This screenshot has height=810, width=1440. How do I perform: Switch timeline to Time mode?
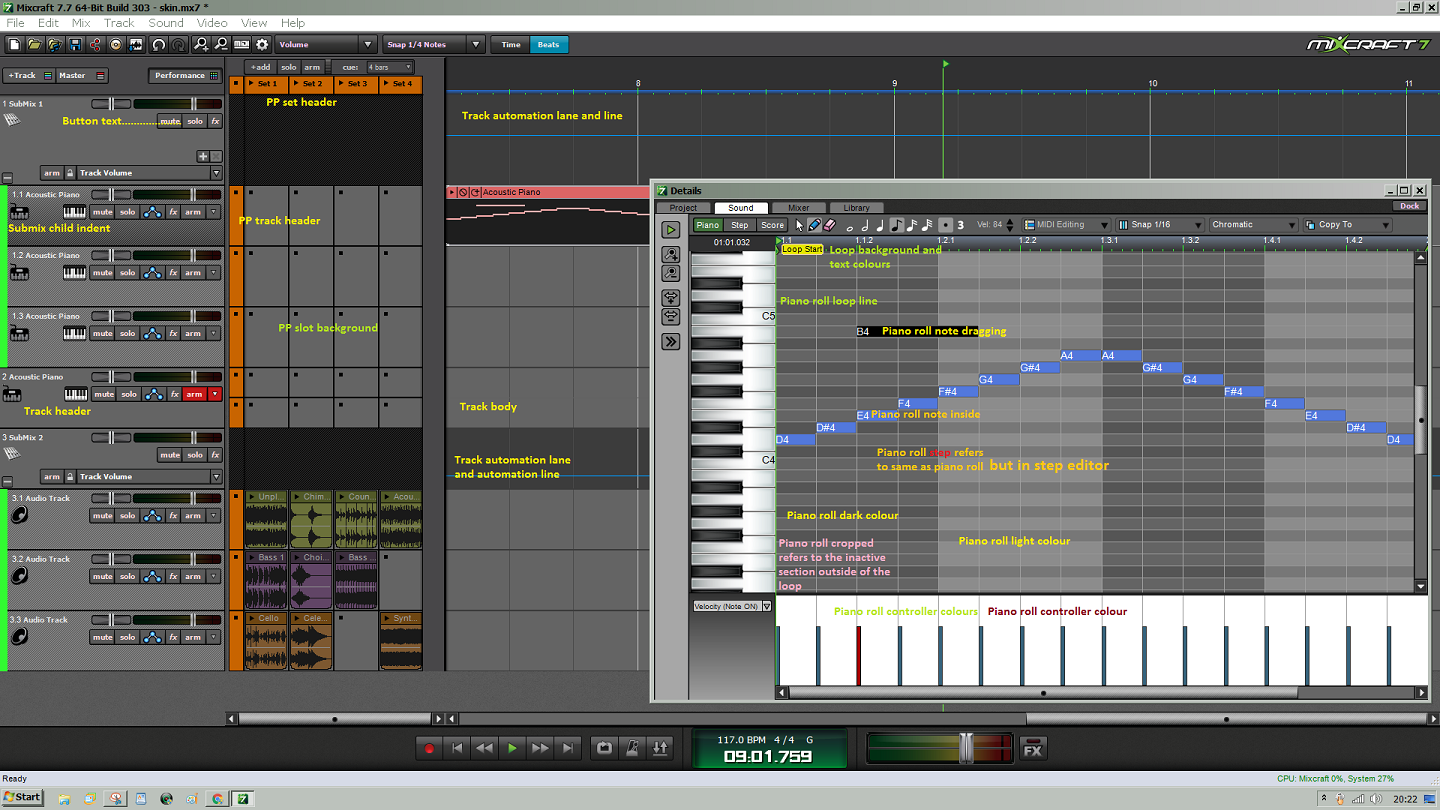511,44
